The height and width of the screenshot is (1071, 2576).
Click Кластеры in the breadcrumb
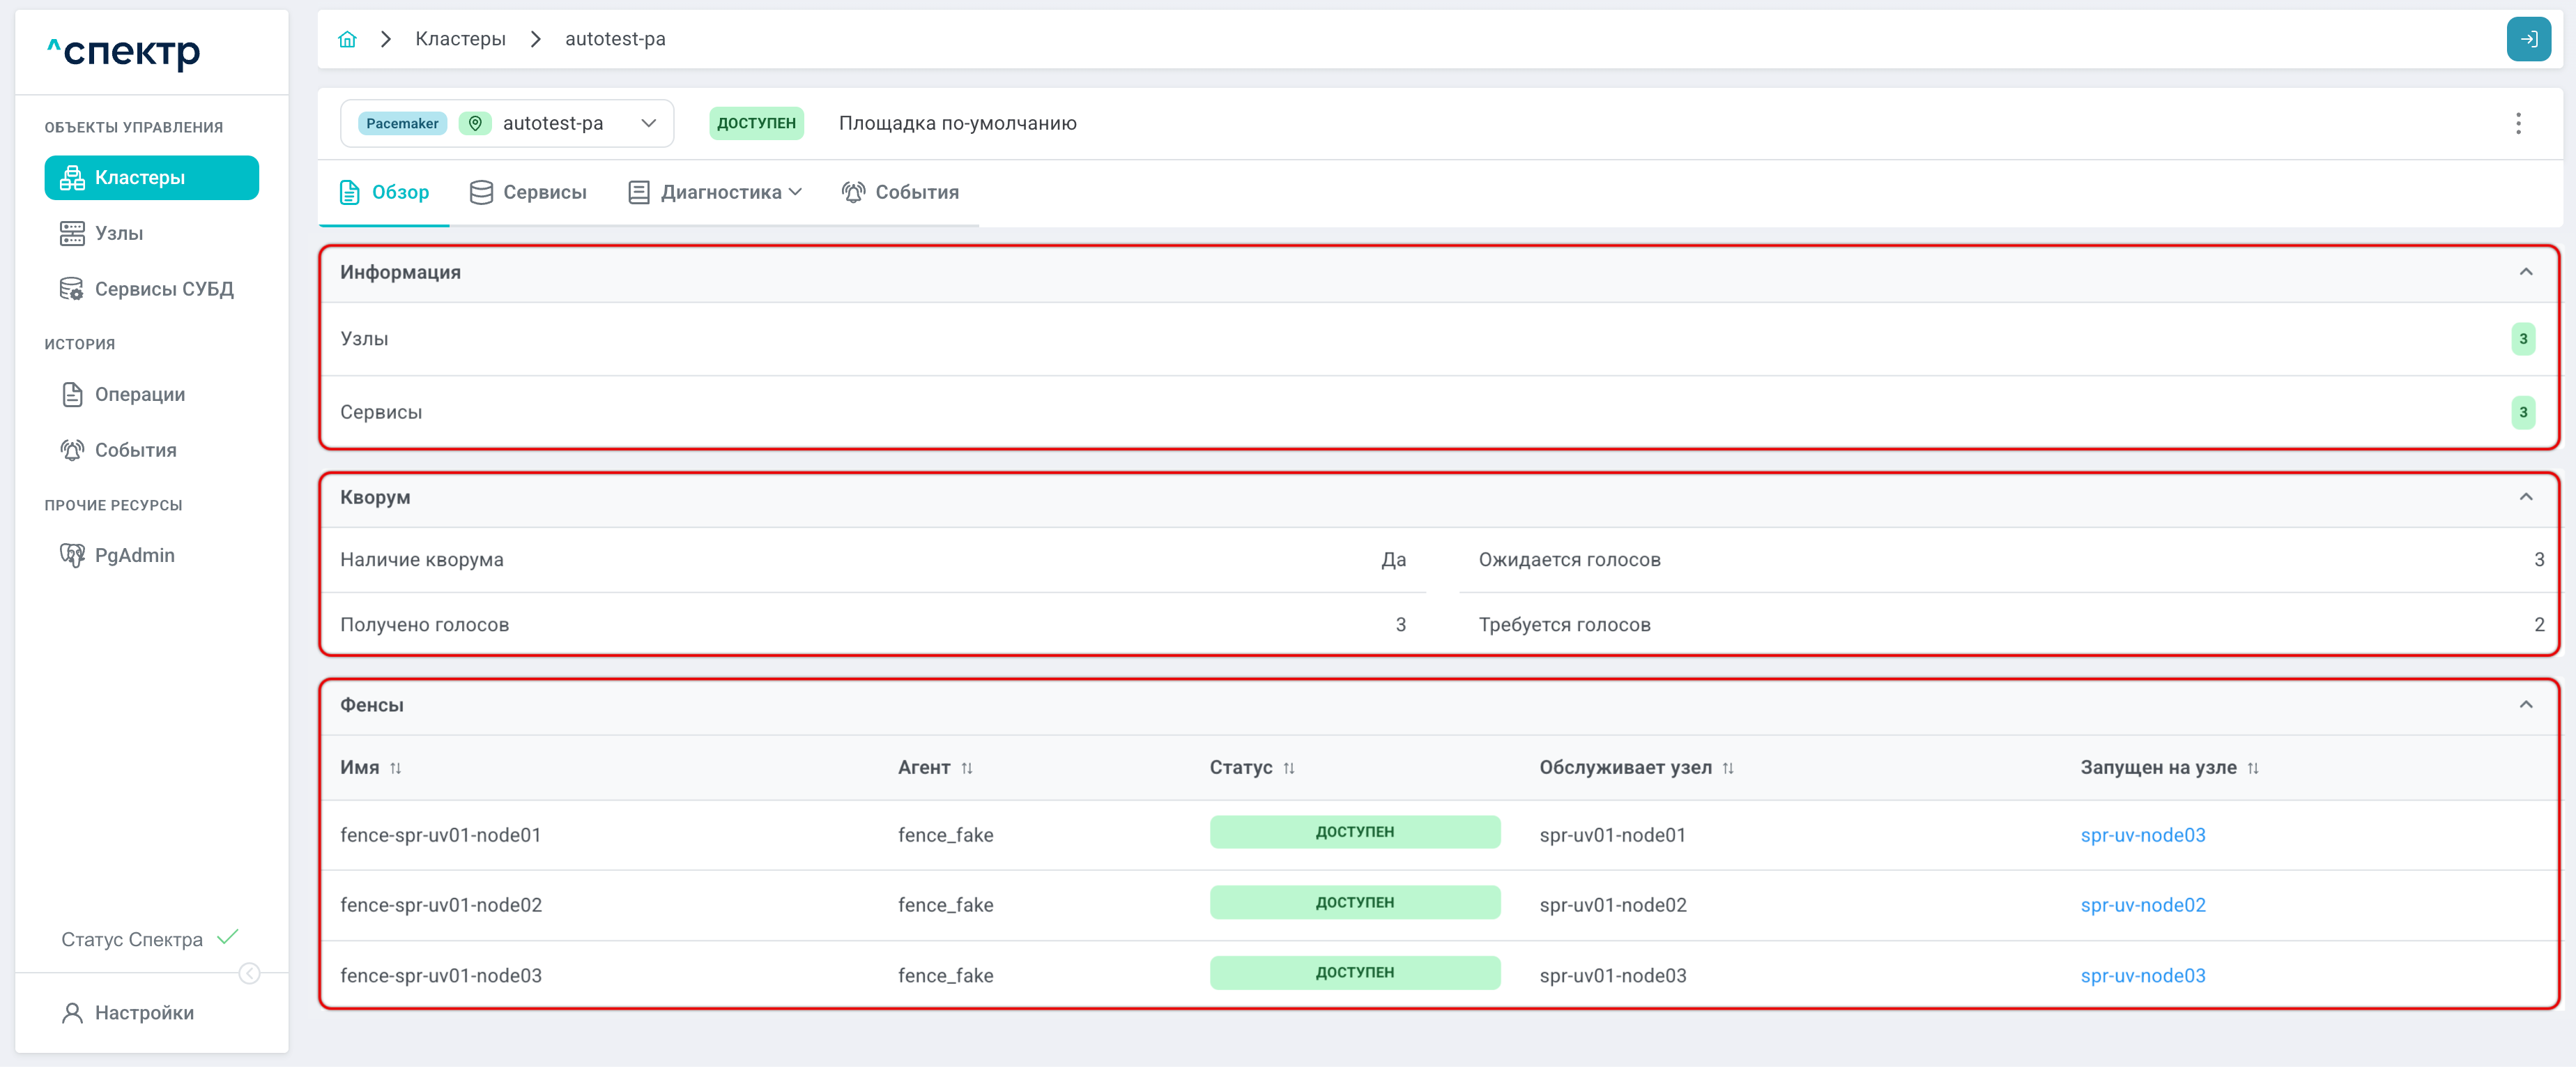pos(460,39)
